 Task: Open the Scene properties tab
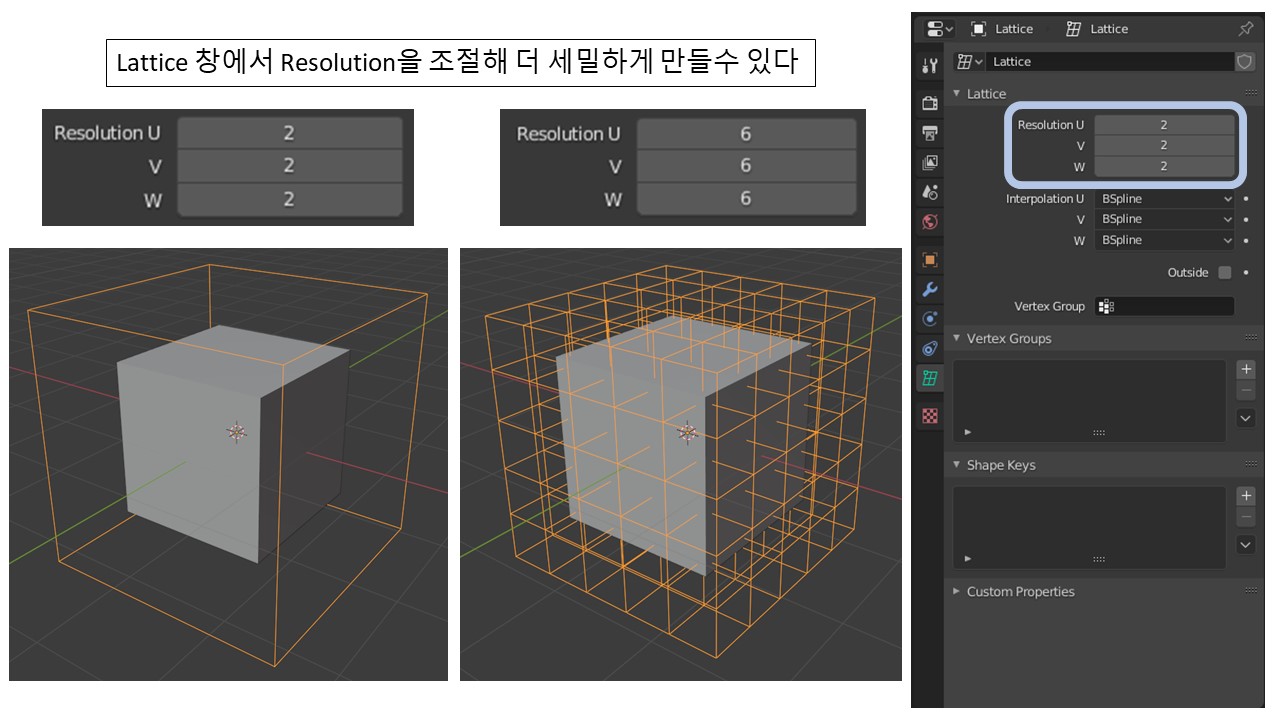point(929,192)
